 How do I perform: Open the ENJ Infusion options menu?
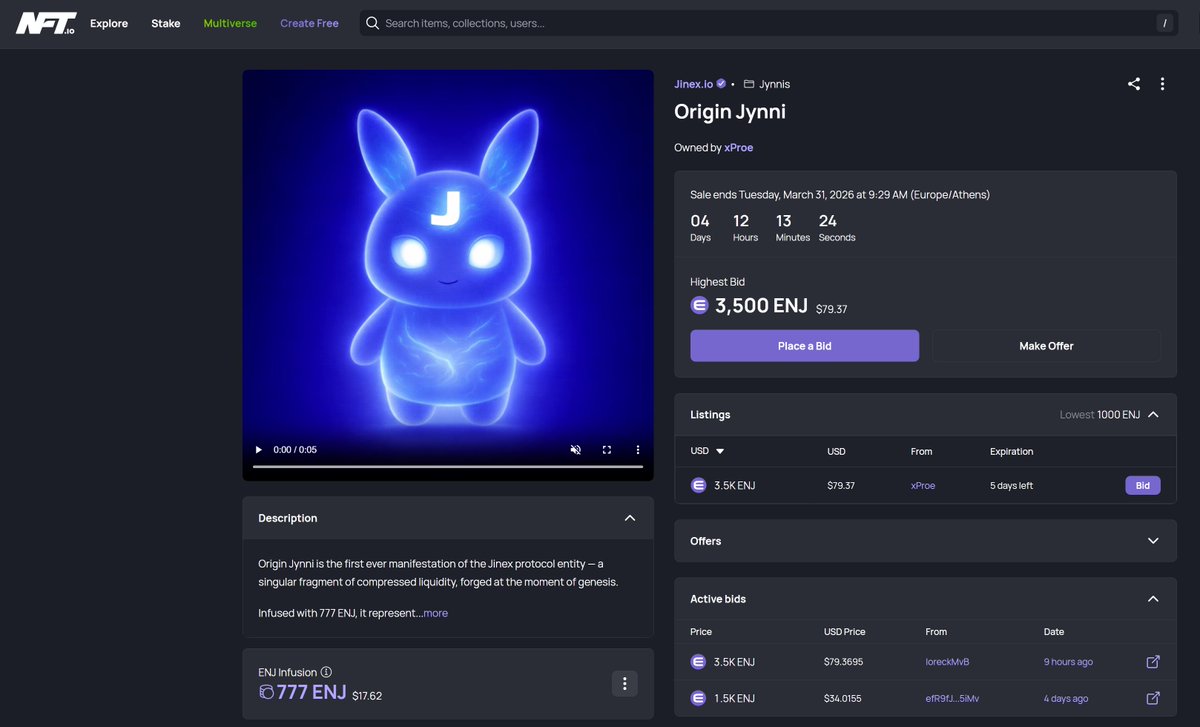[x=624, y=683]
